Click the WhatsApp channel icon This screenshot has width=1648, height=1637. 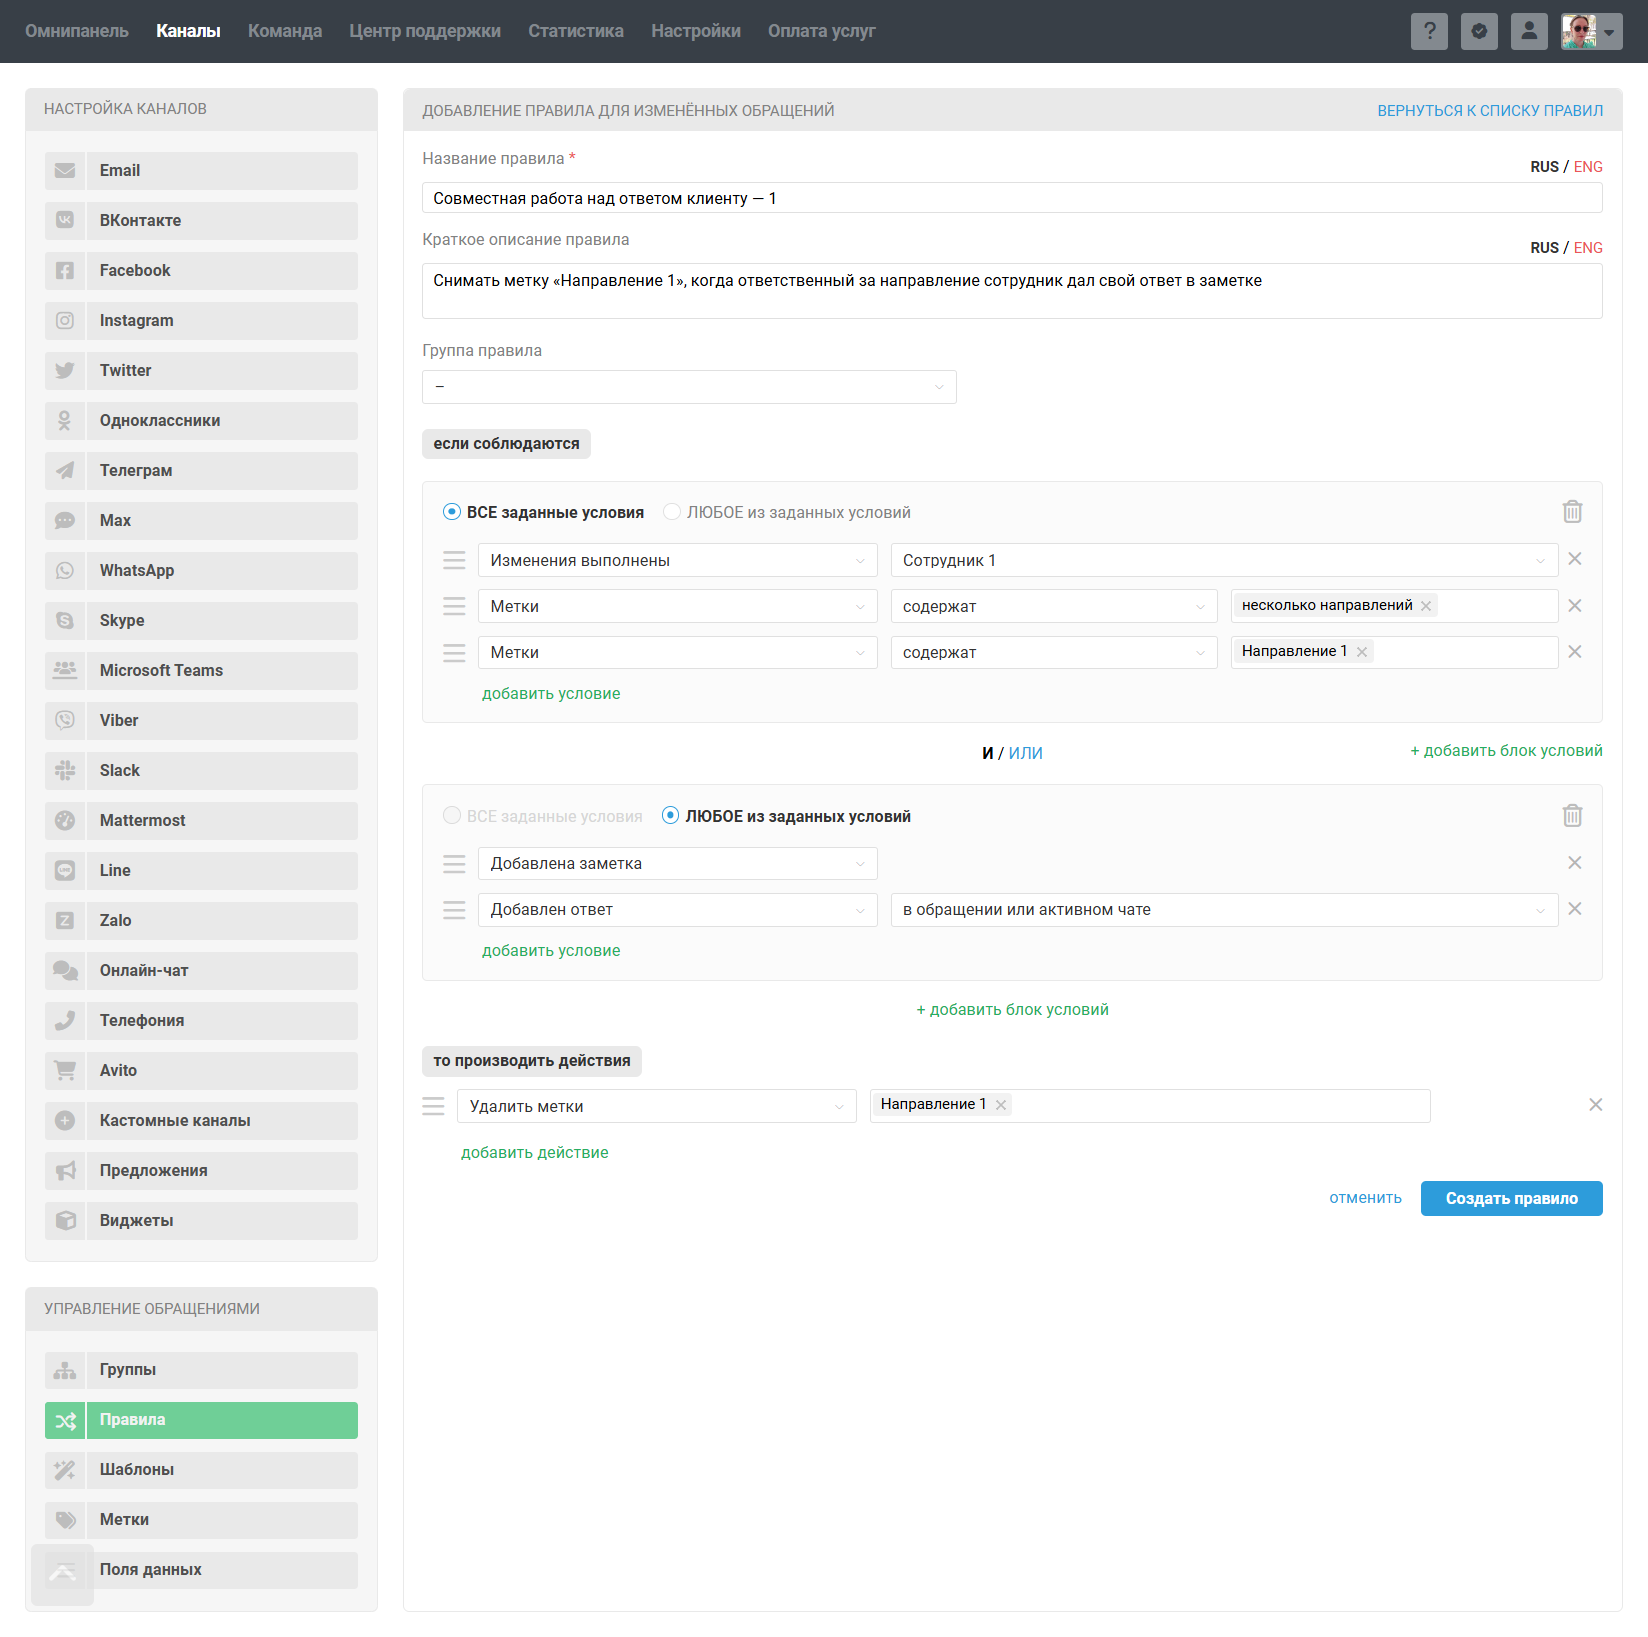point(65,571)
